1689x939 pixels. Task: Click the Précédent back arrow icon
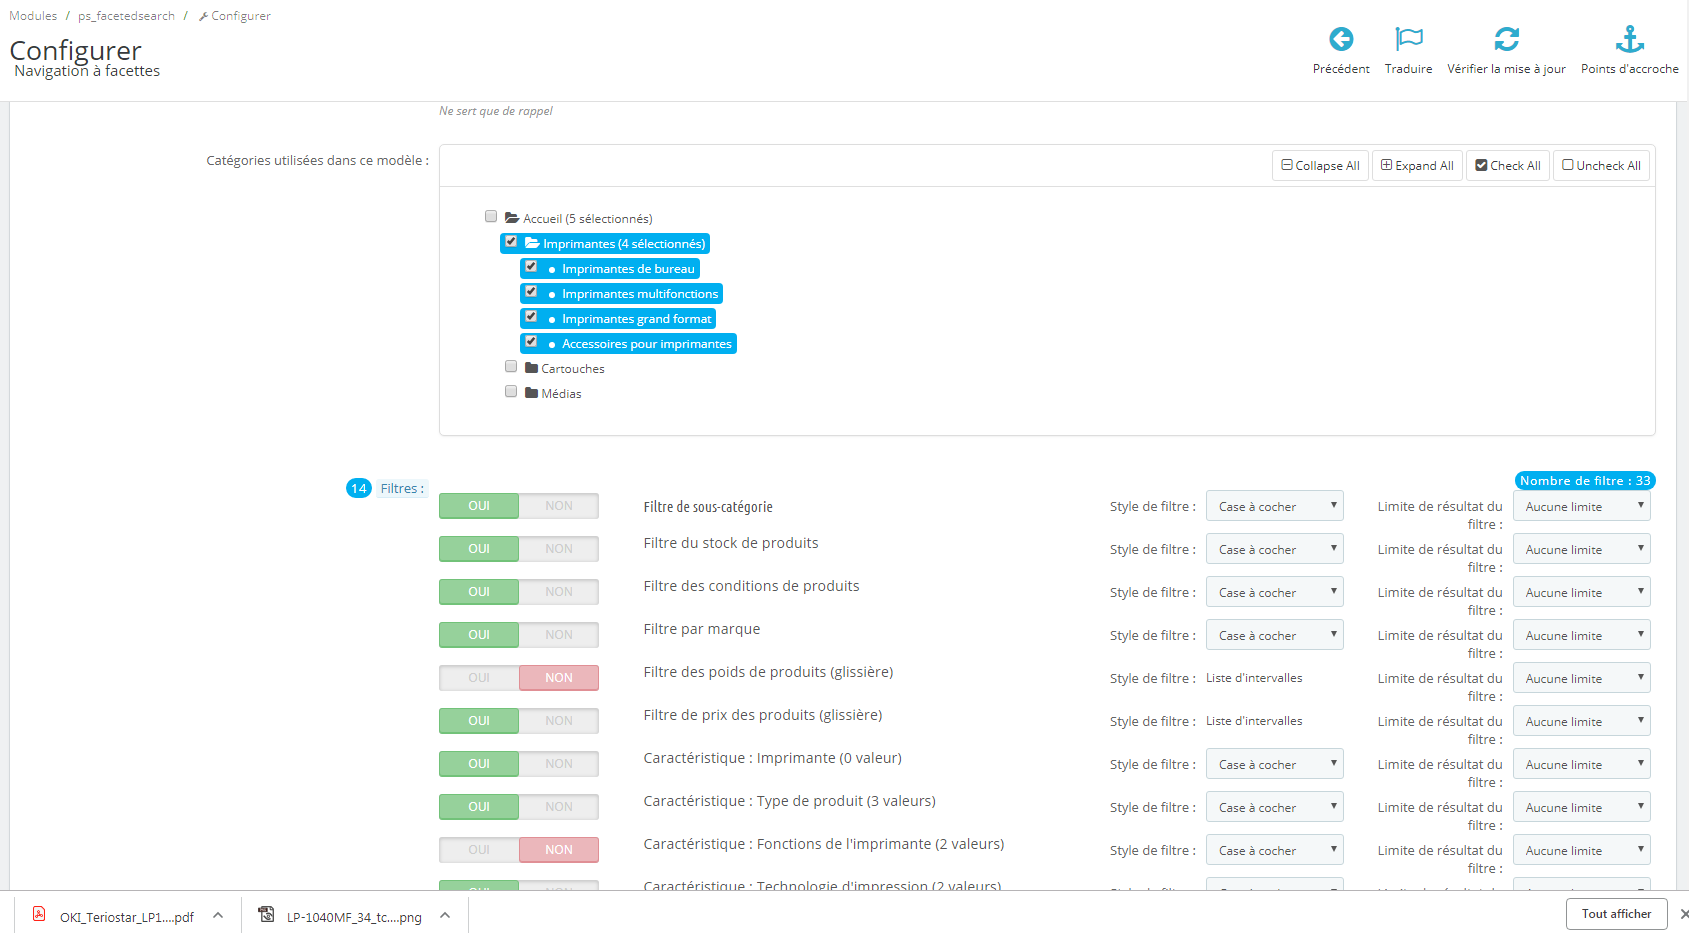pos(1341,39)
